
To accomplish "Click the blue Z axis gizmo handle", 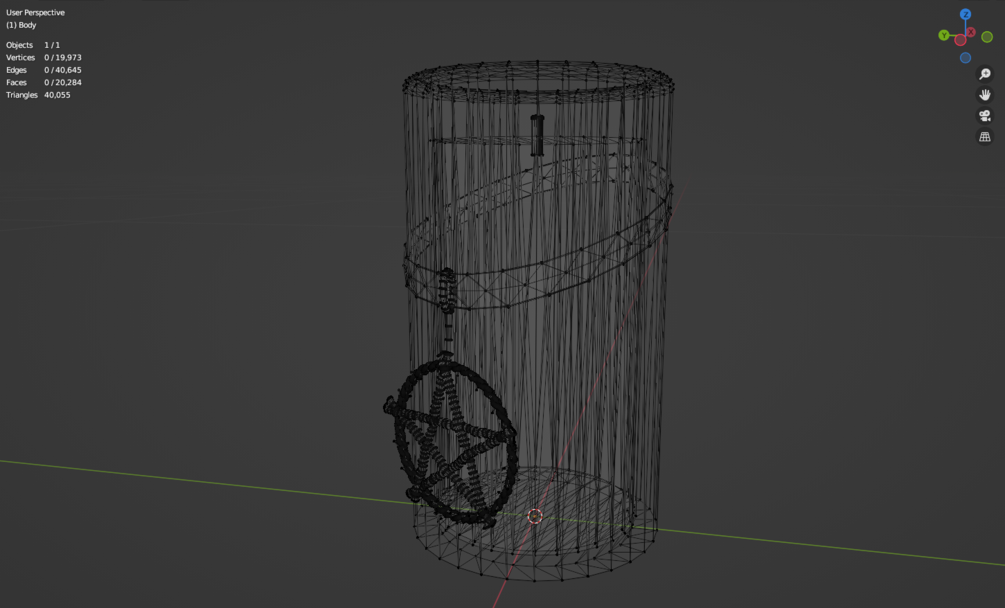I will pyautogui.click(x=965, y=14).
